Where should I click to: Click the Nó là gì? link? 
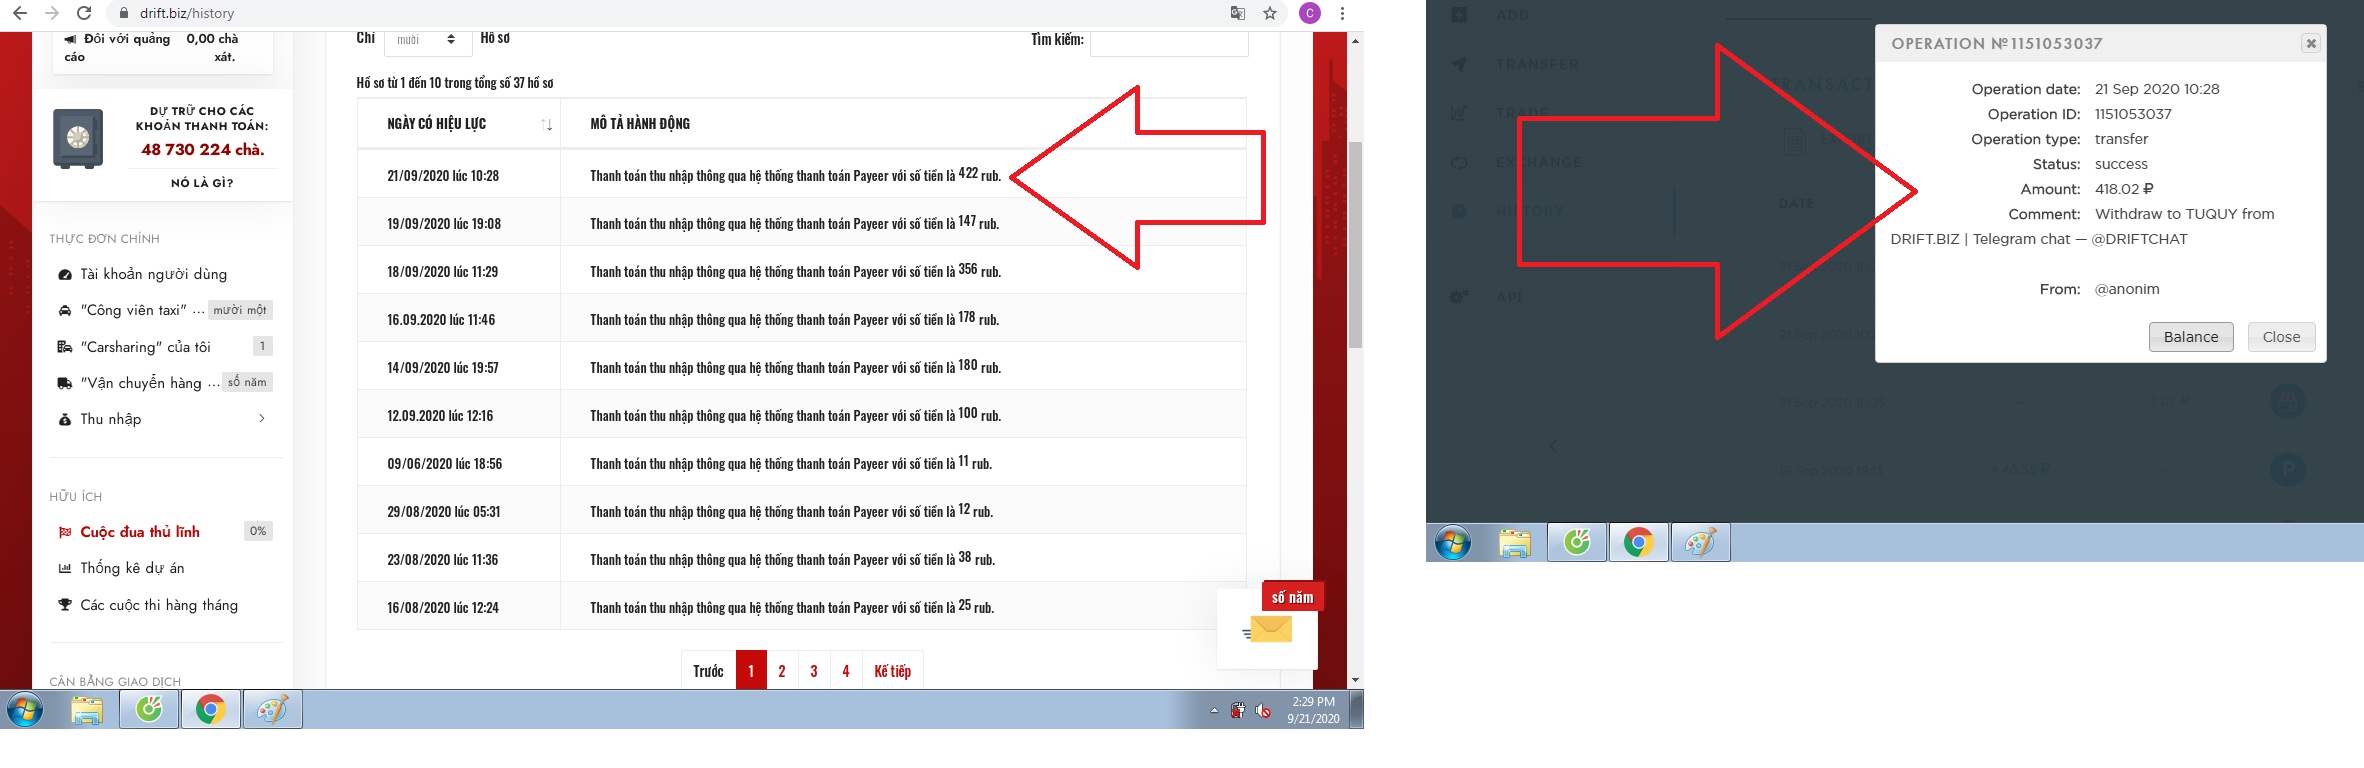(202, 183)
